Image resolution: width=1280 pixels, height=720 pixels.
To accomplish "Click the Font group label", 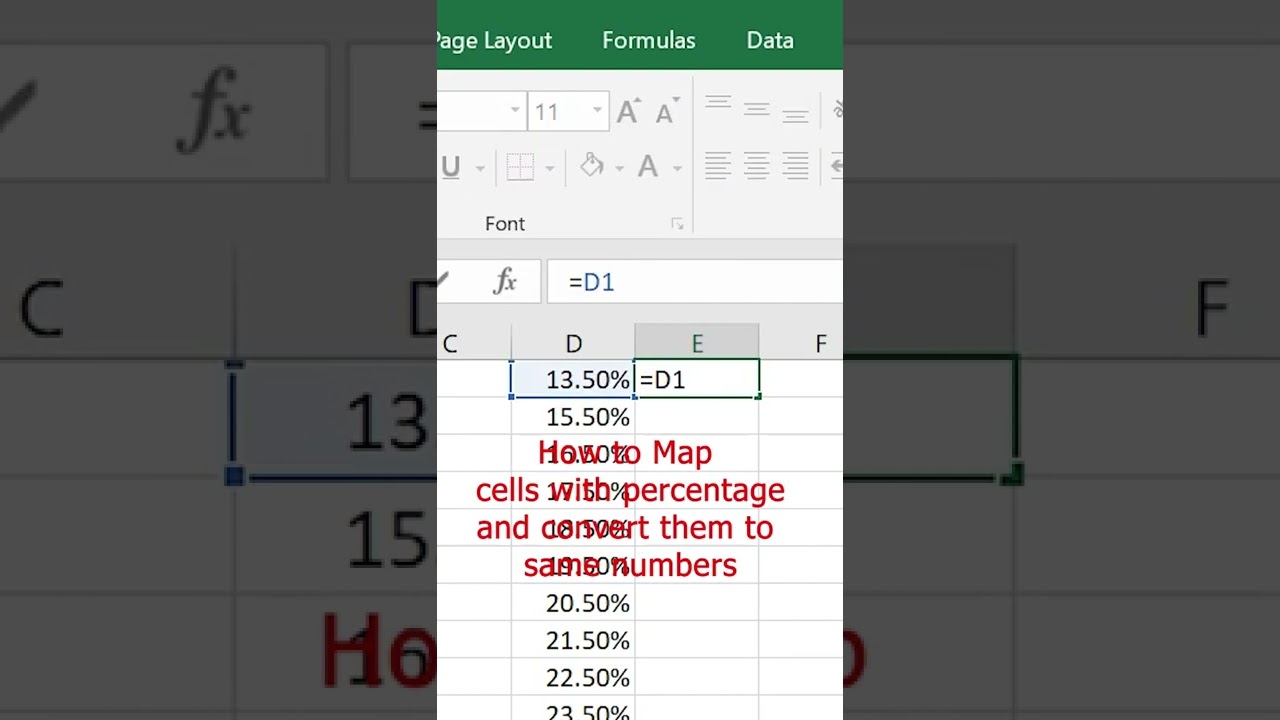I will [505, 224].
